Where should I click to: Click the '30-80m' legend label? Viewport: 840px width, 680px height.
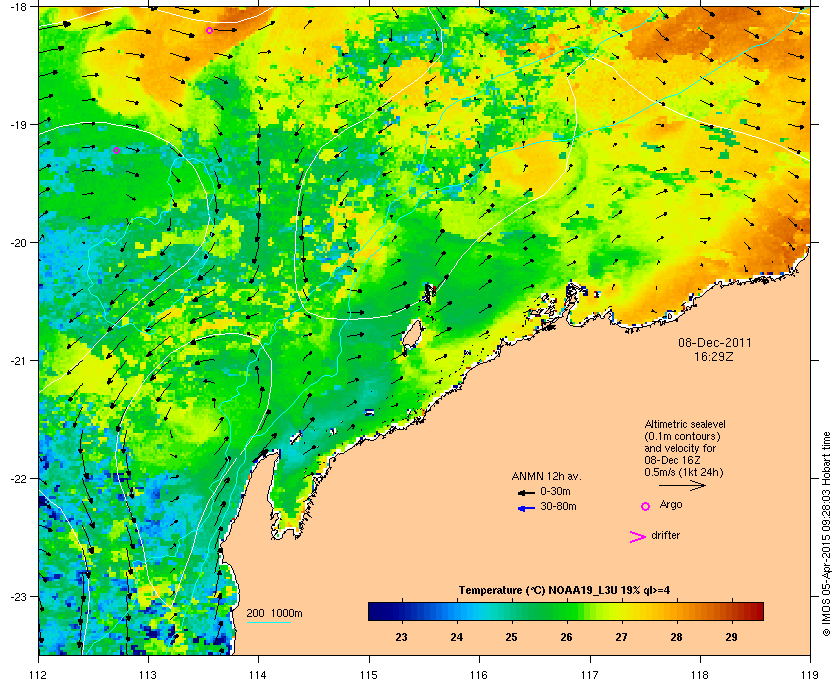tap(558, 506)
